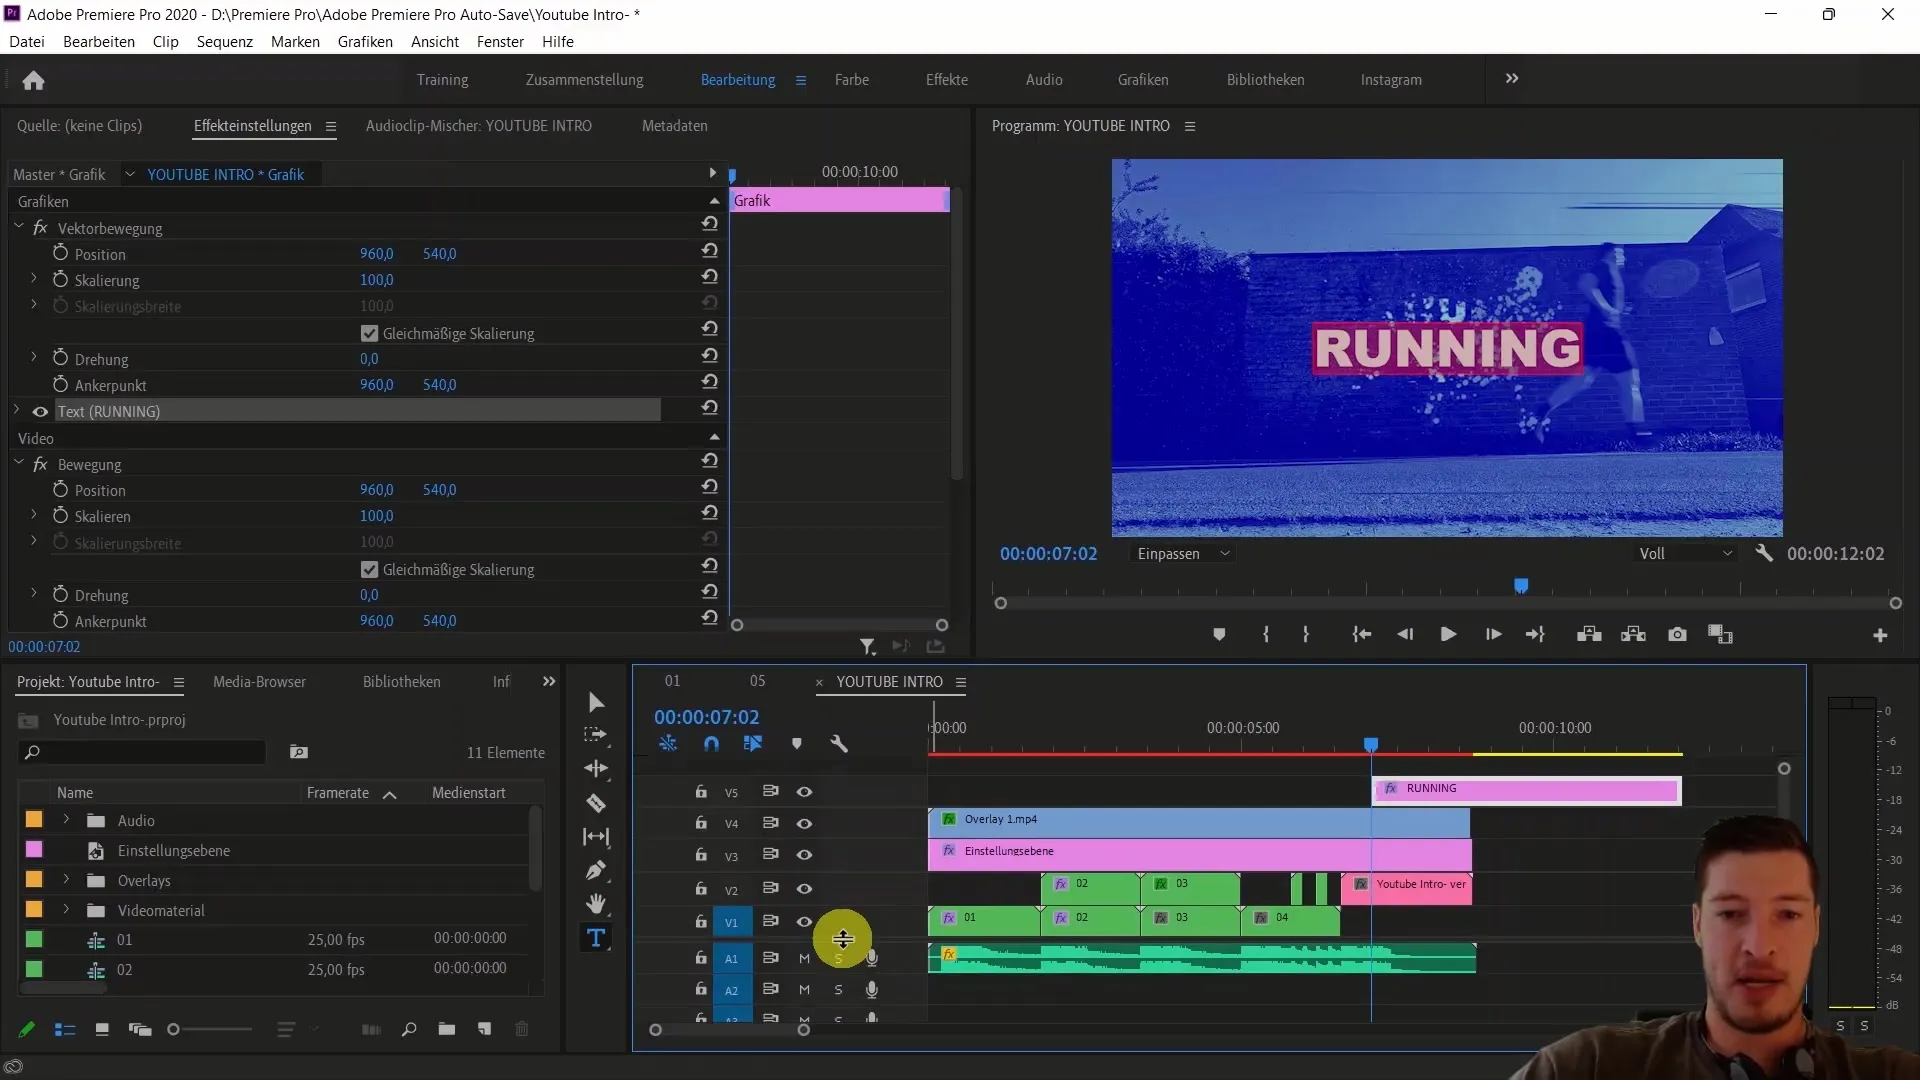The width and height of the screenshot is (1920, 1080).
Task: Select the Pen tool
Action: 596,870
